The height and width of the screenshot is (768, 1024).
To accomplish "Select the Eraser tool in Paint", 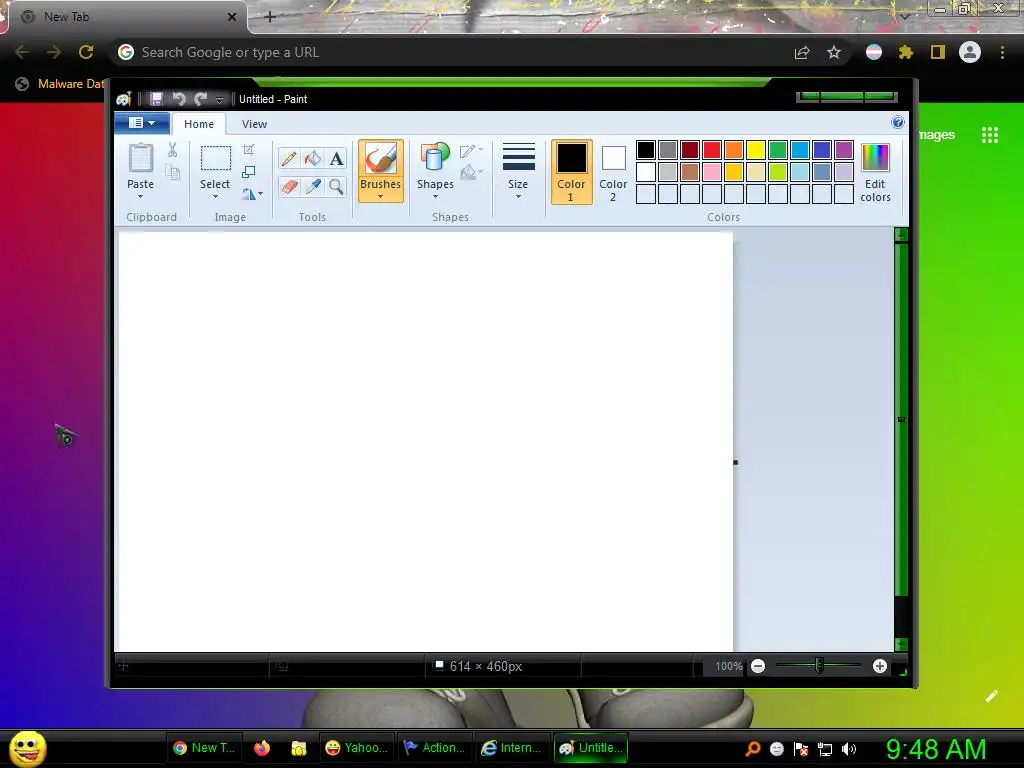I will pyautogui.click(x=289, y=187).
